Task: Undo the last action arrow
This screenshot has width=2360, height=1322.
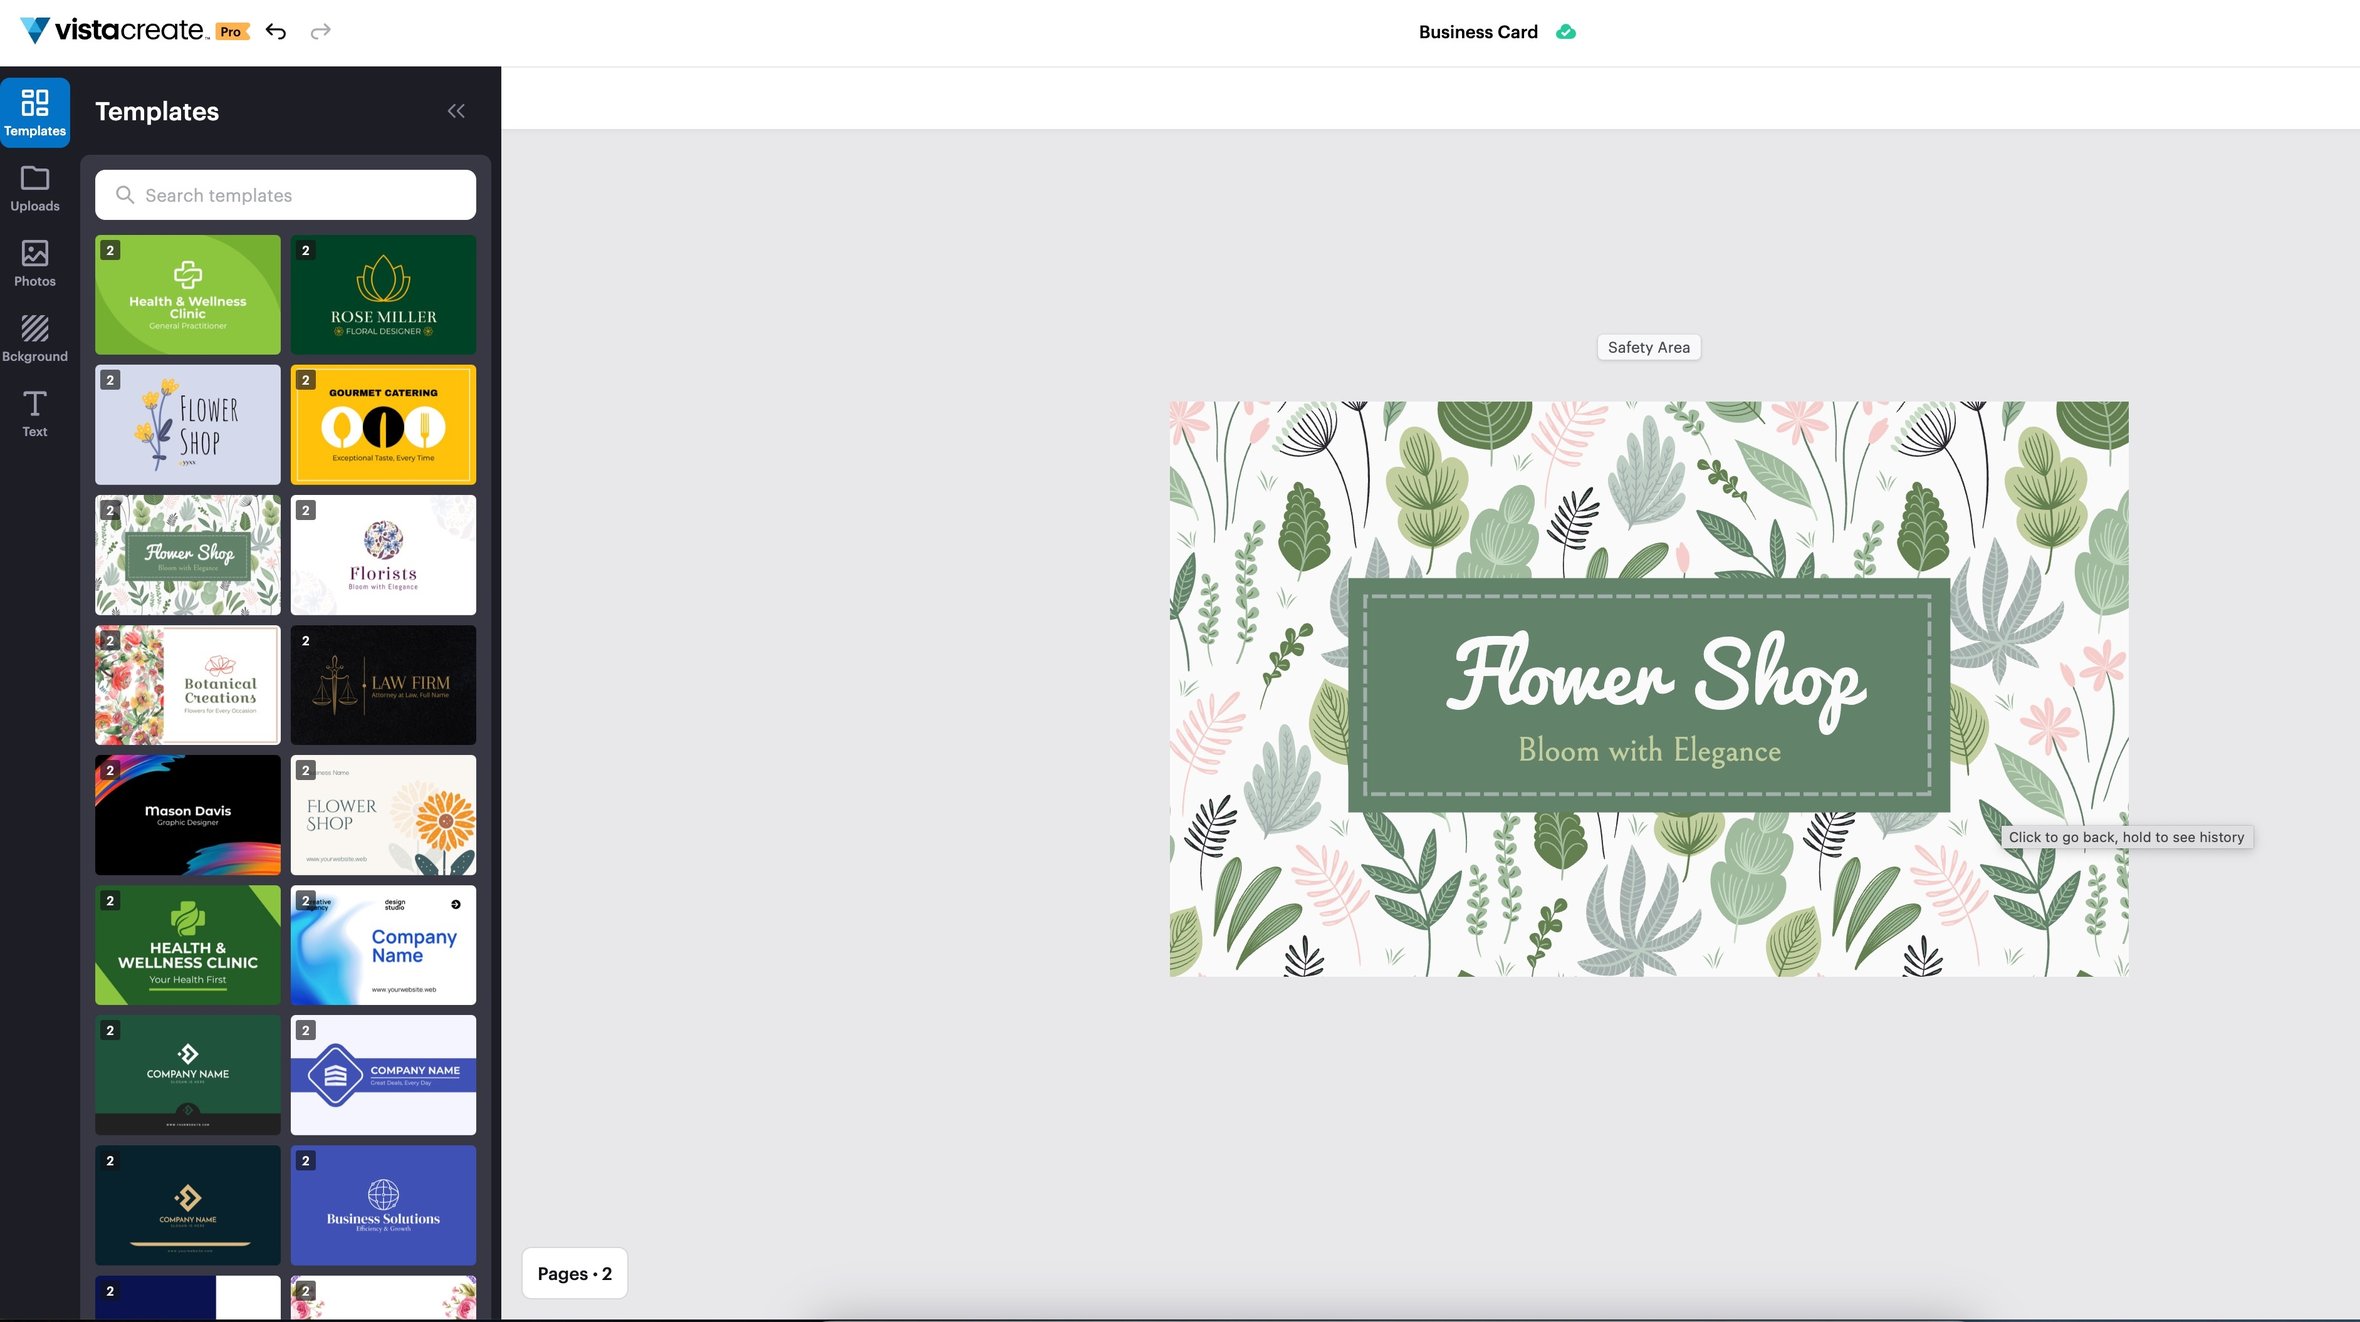Action: [276, 32]
